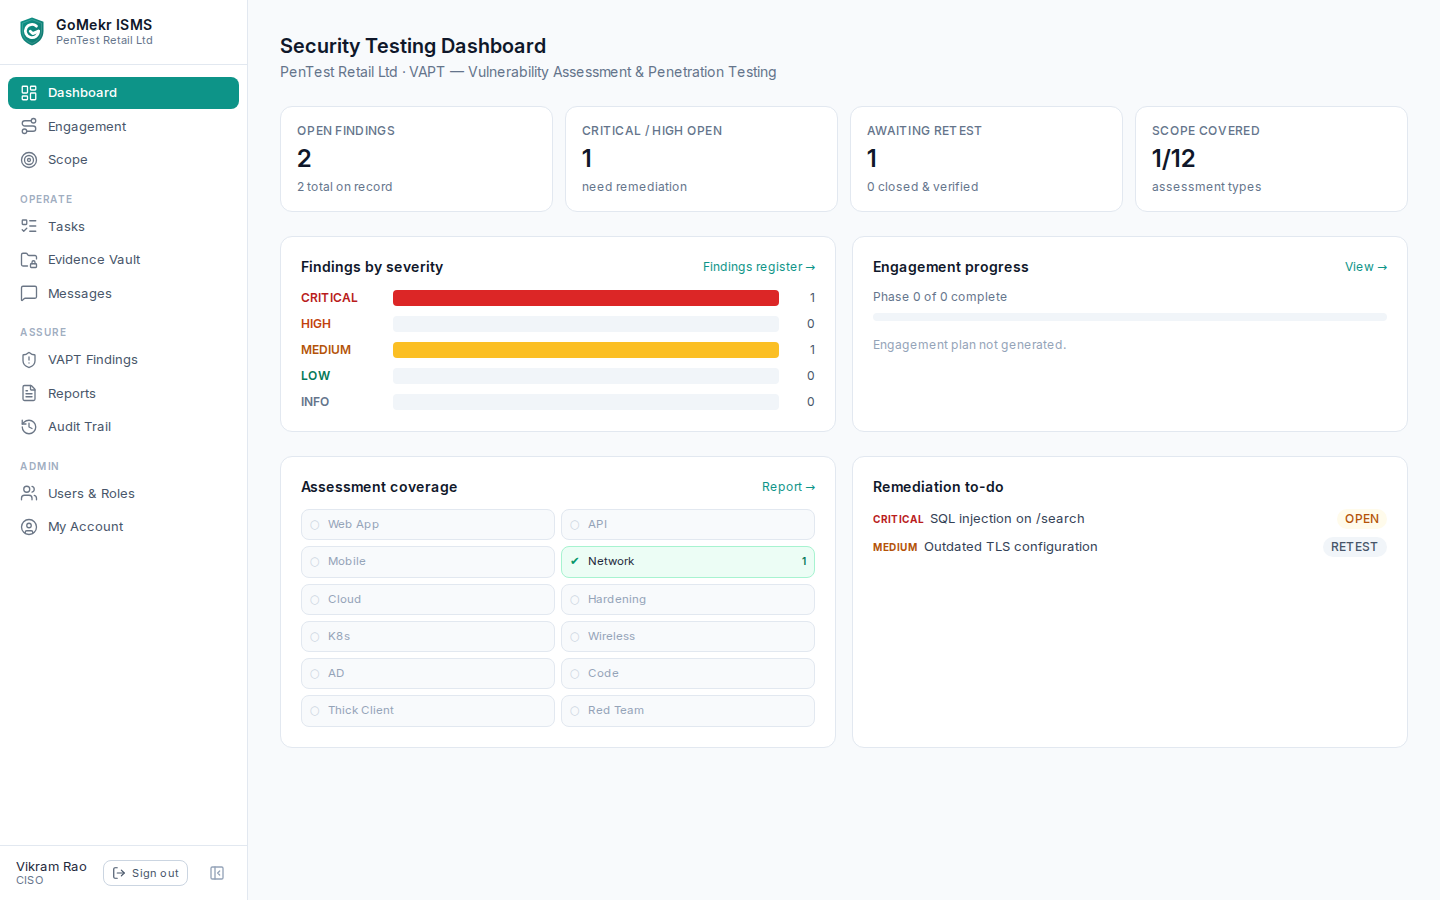
Task: Select the Network coverage tile
Action: point(688,562)
